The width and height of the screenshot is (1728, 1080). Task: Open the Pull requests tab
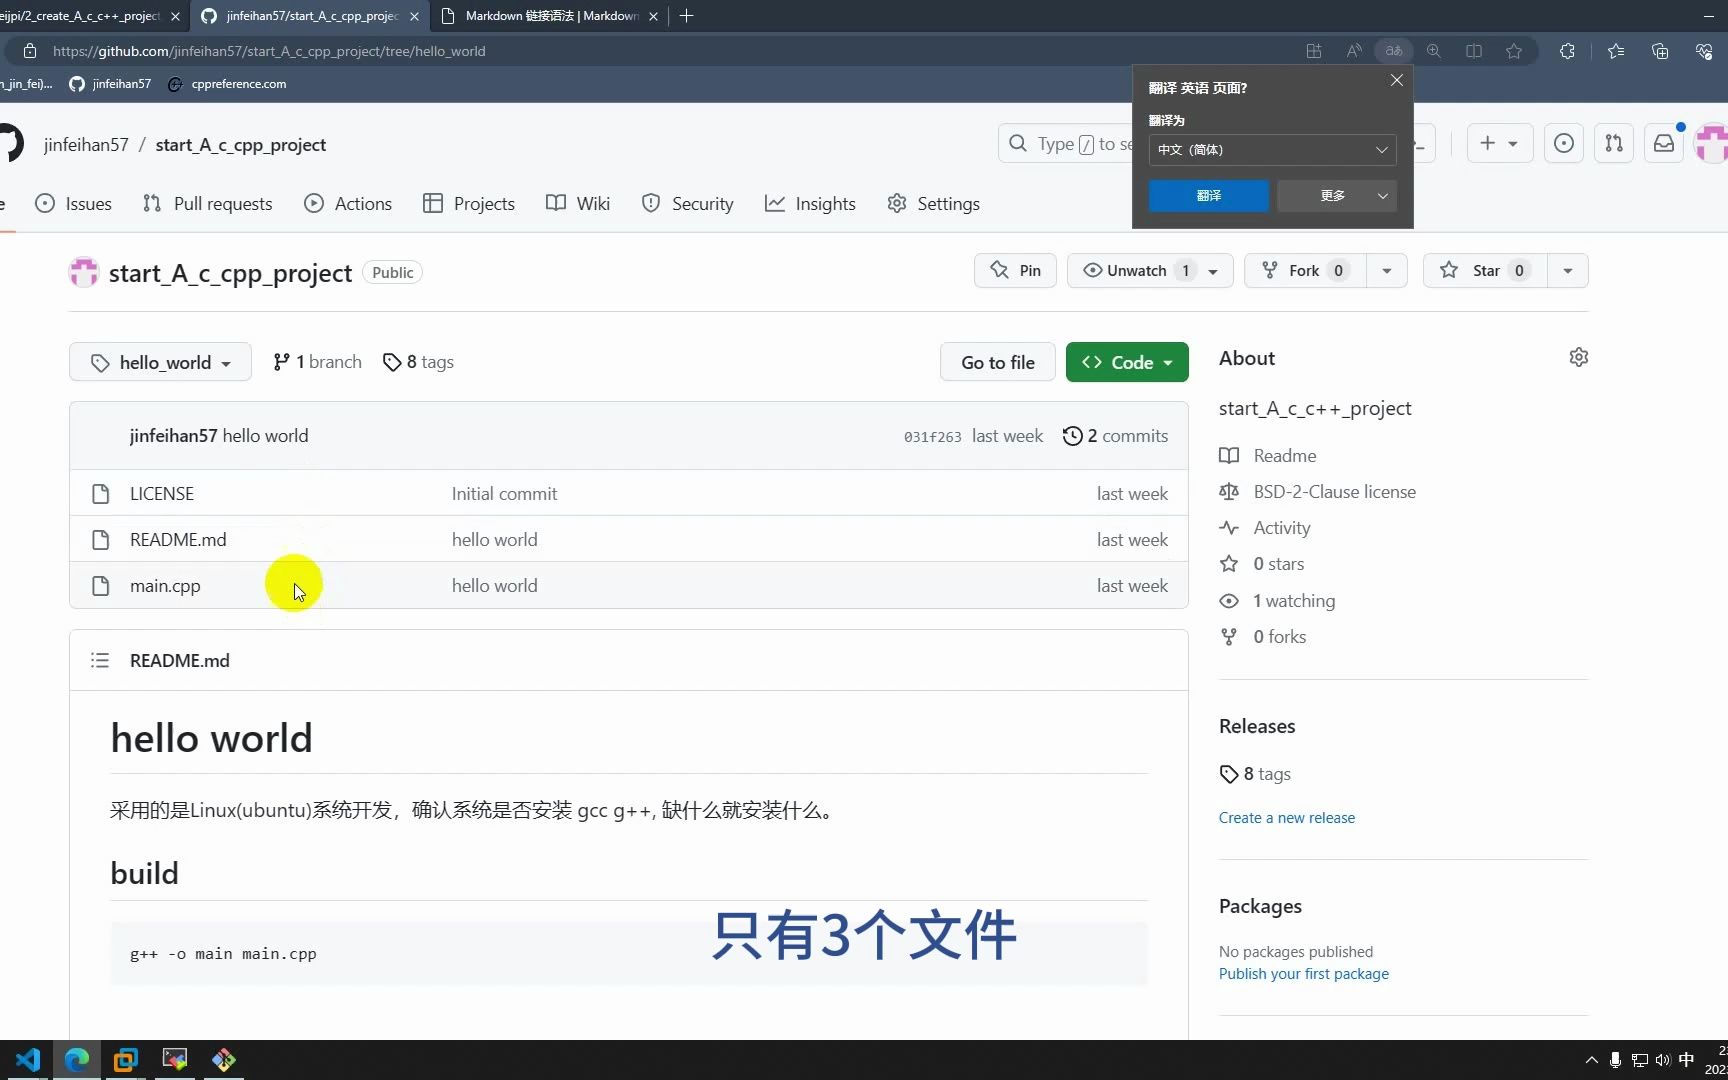(208, 203)
